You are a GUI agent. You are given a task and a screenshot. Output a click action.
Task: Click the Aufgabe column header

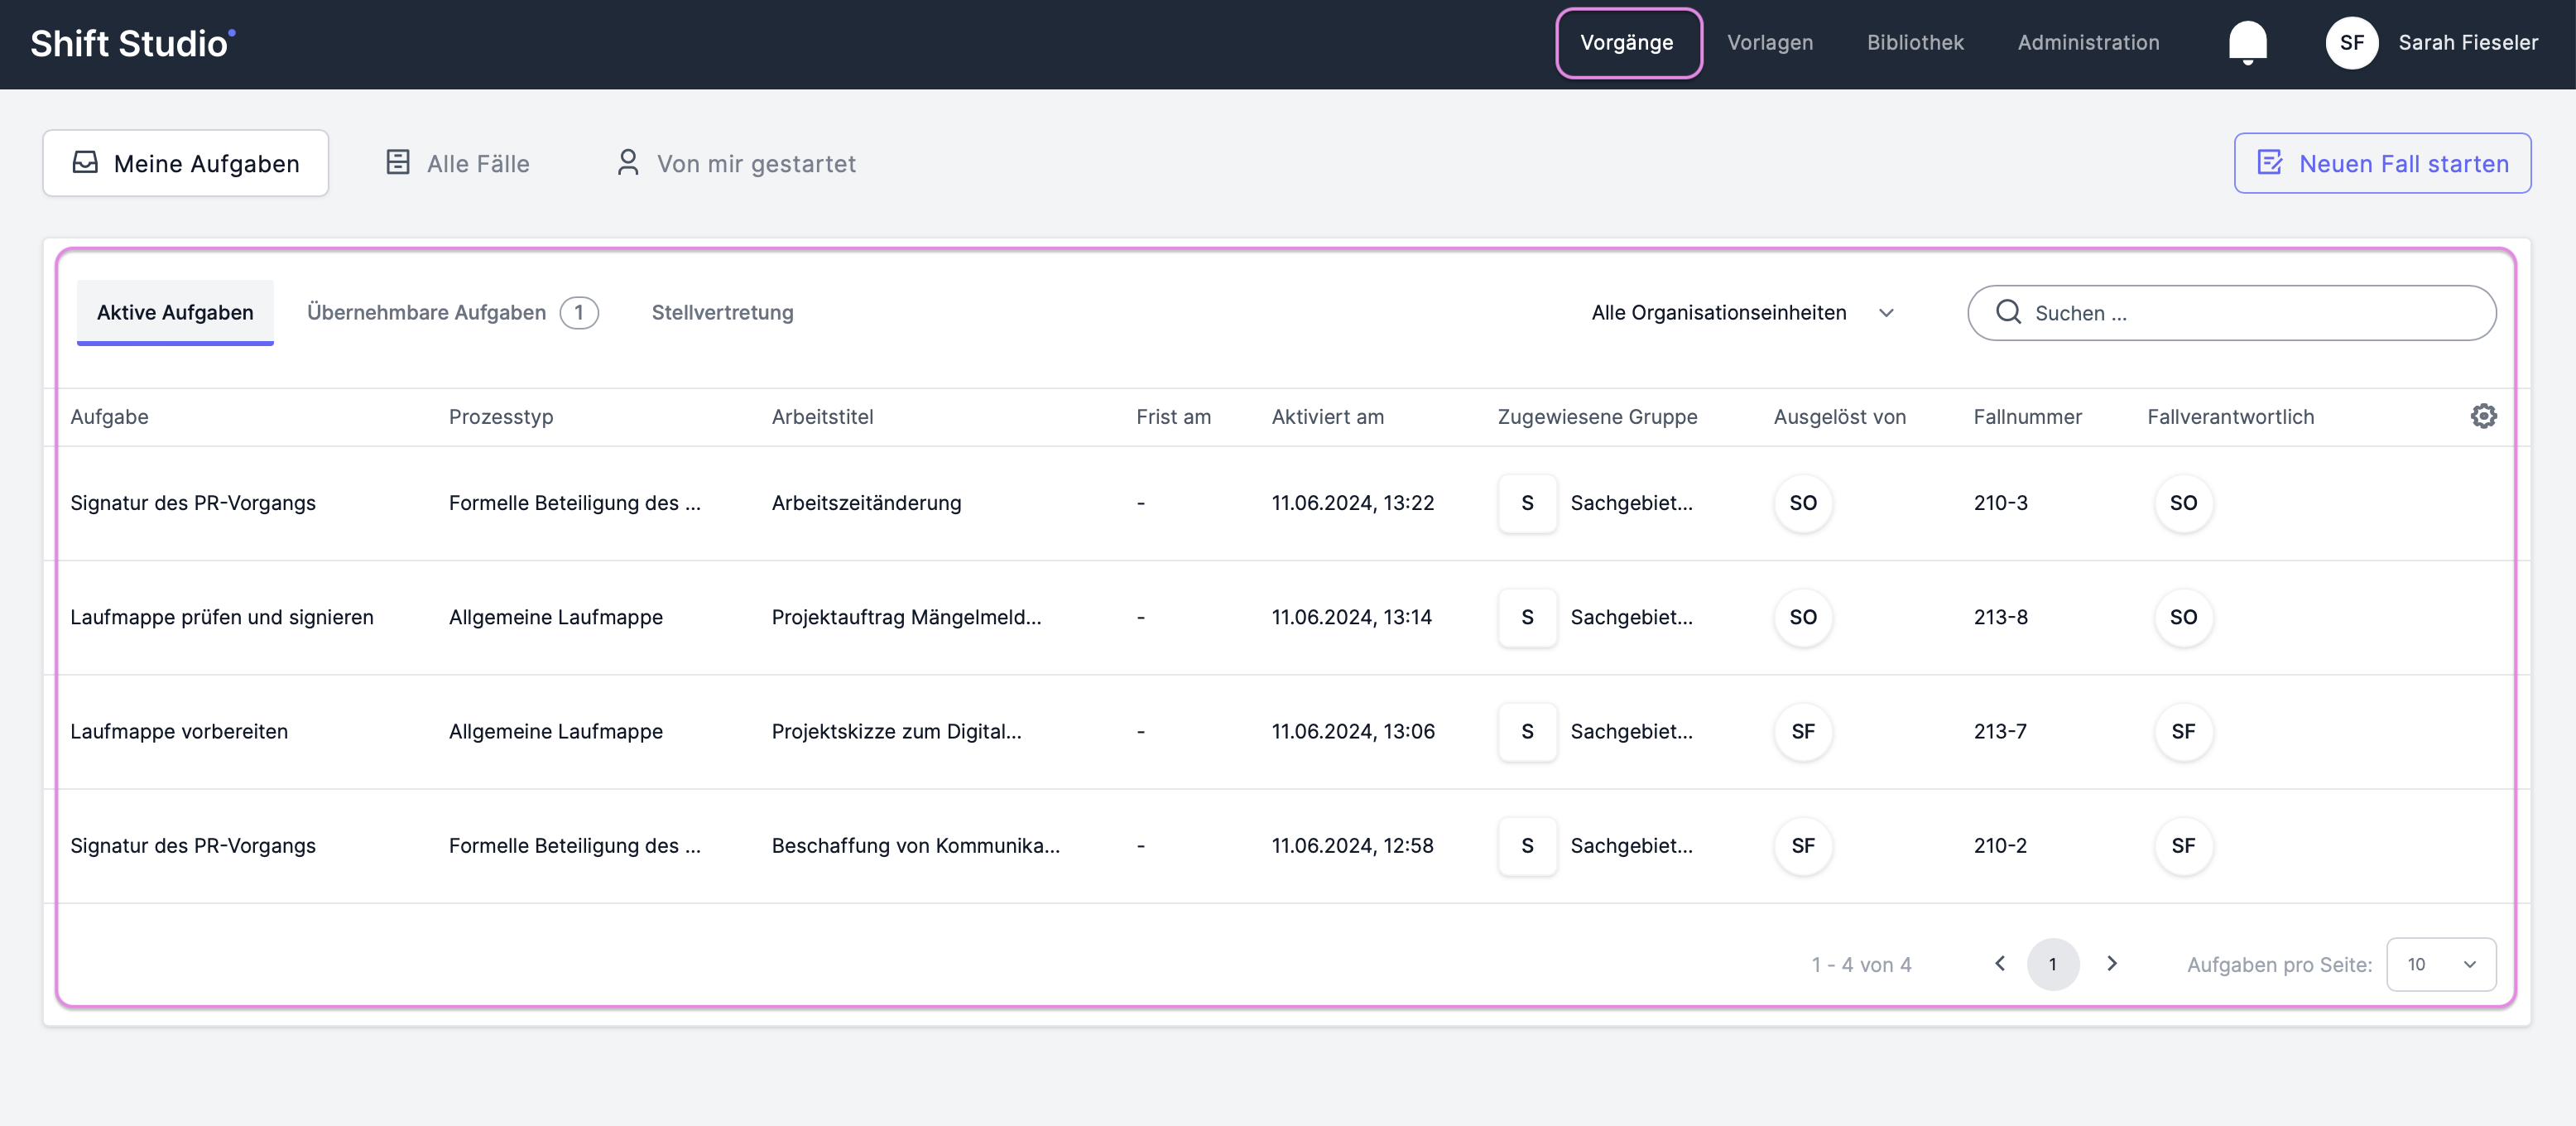(x=109, y=416)
